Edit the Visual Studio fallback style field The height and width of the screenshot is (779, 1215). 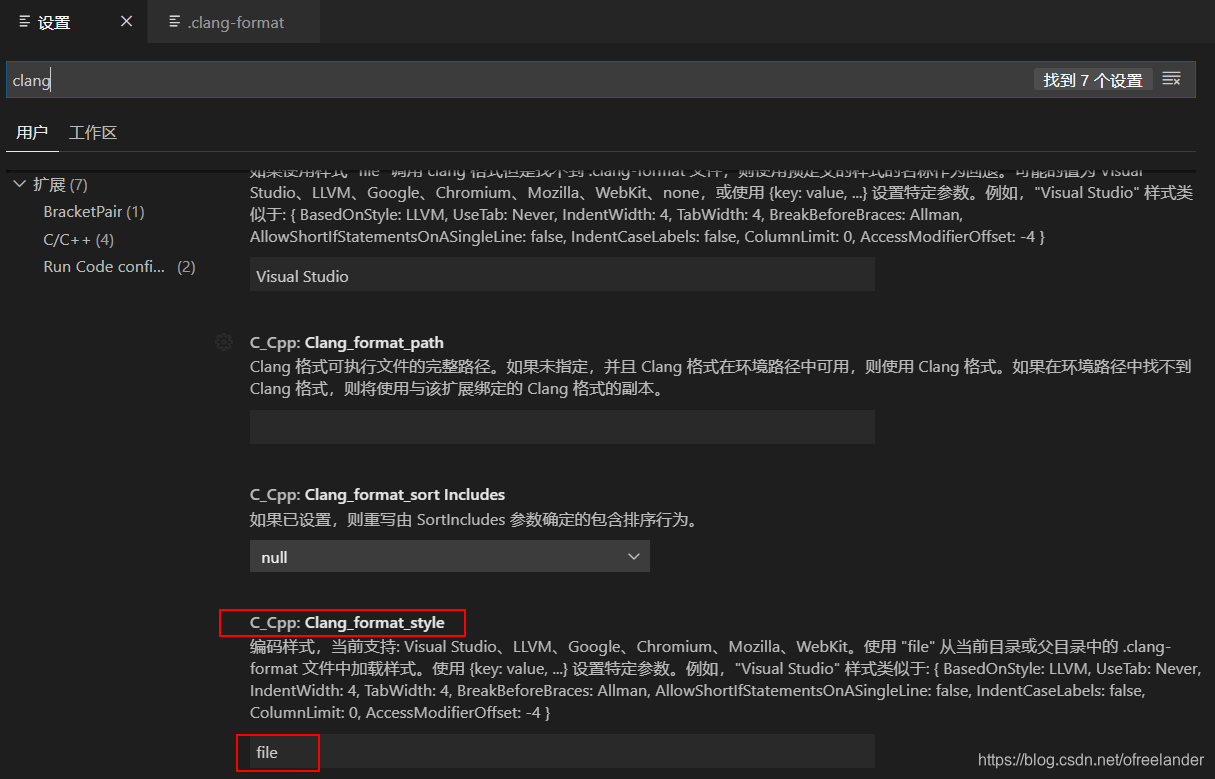click(562, 275)
